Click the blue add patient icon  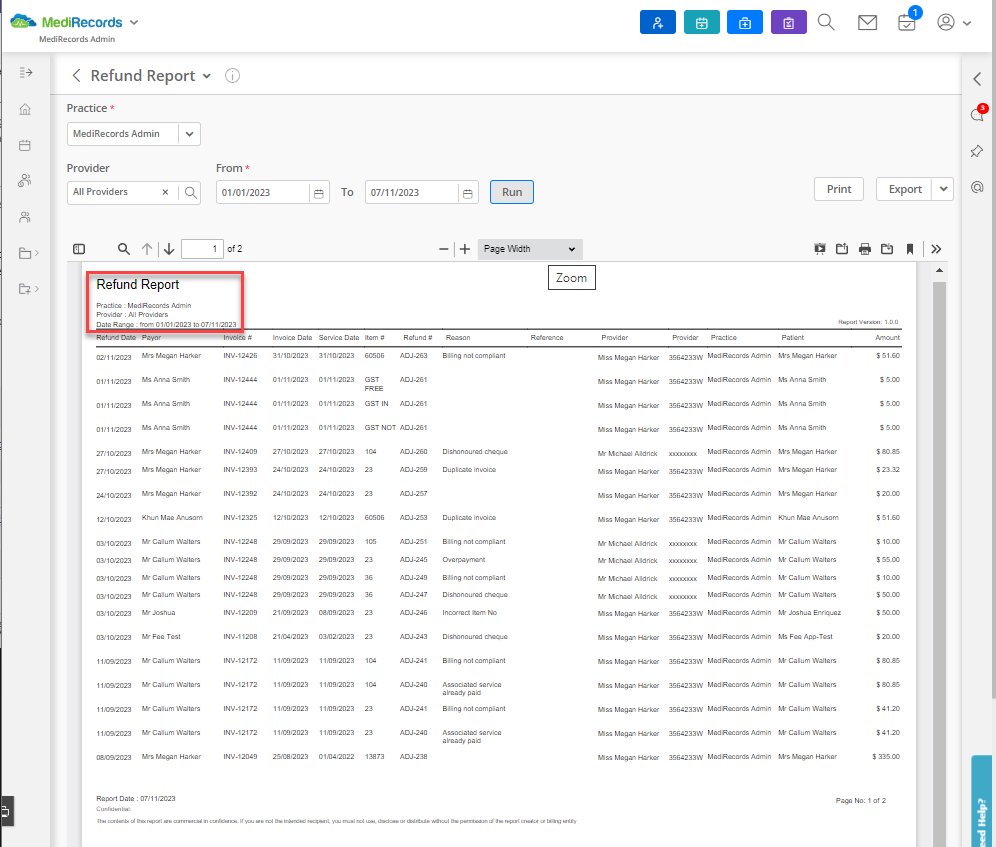pyautogui.click(x=657, y=22)
